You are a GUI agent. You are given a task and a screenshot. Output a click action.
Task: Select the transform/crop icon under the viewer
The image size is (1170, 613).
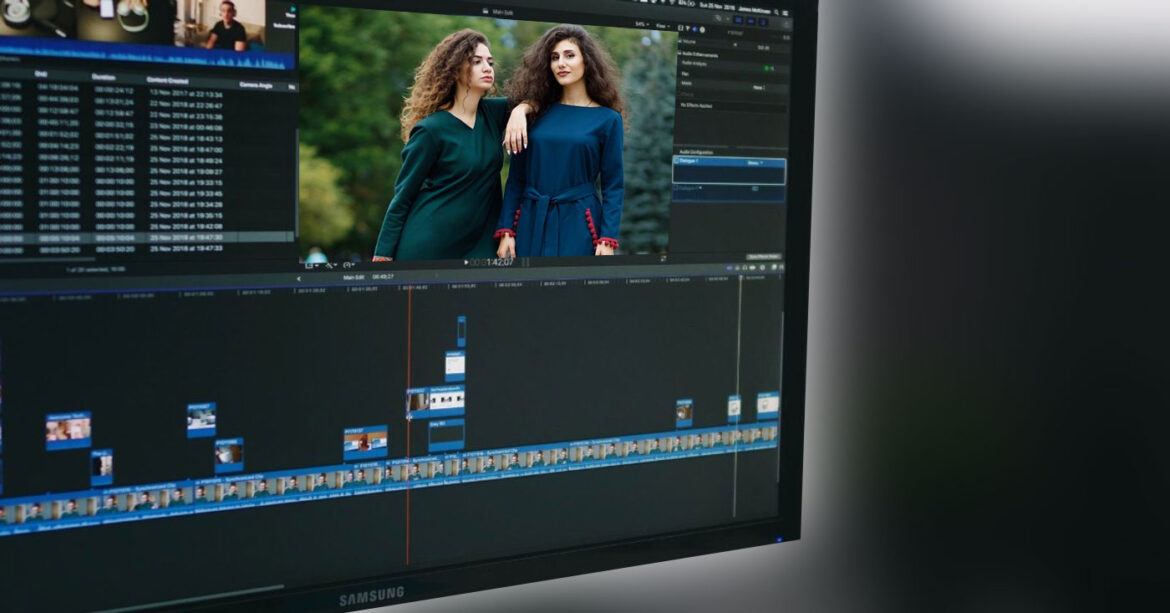pyautogui.click(x=310, y=265)
